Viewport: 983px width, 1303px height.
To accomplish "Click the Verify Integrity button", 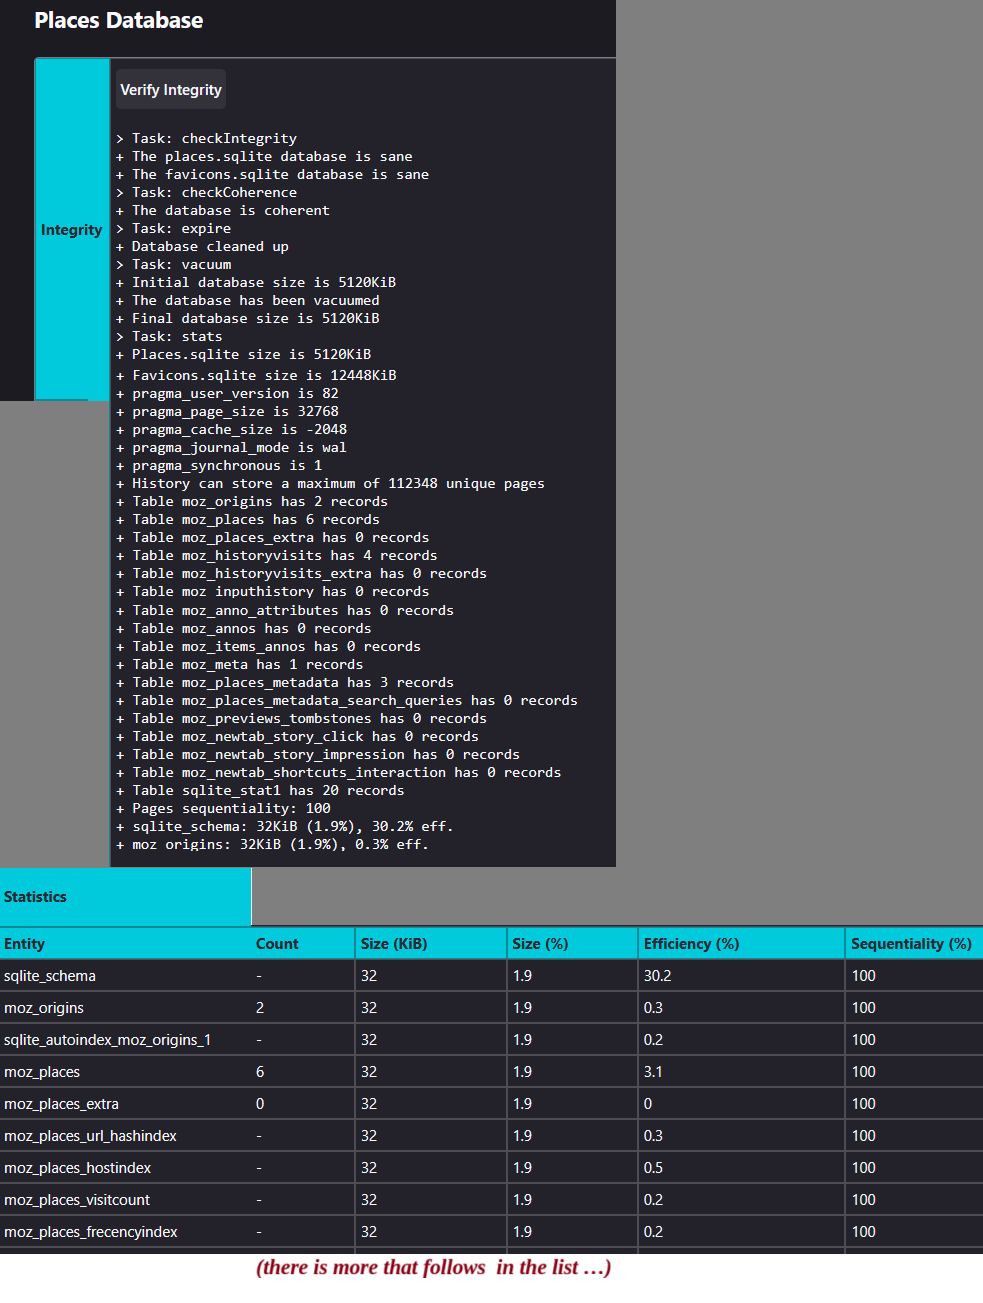I will pyautogui.click(x=171, y=90).
